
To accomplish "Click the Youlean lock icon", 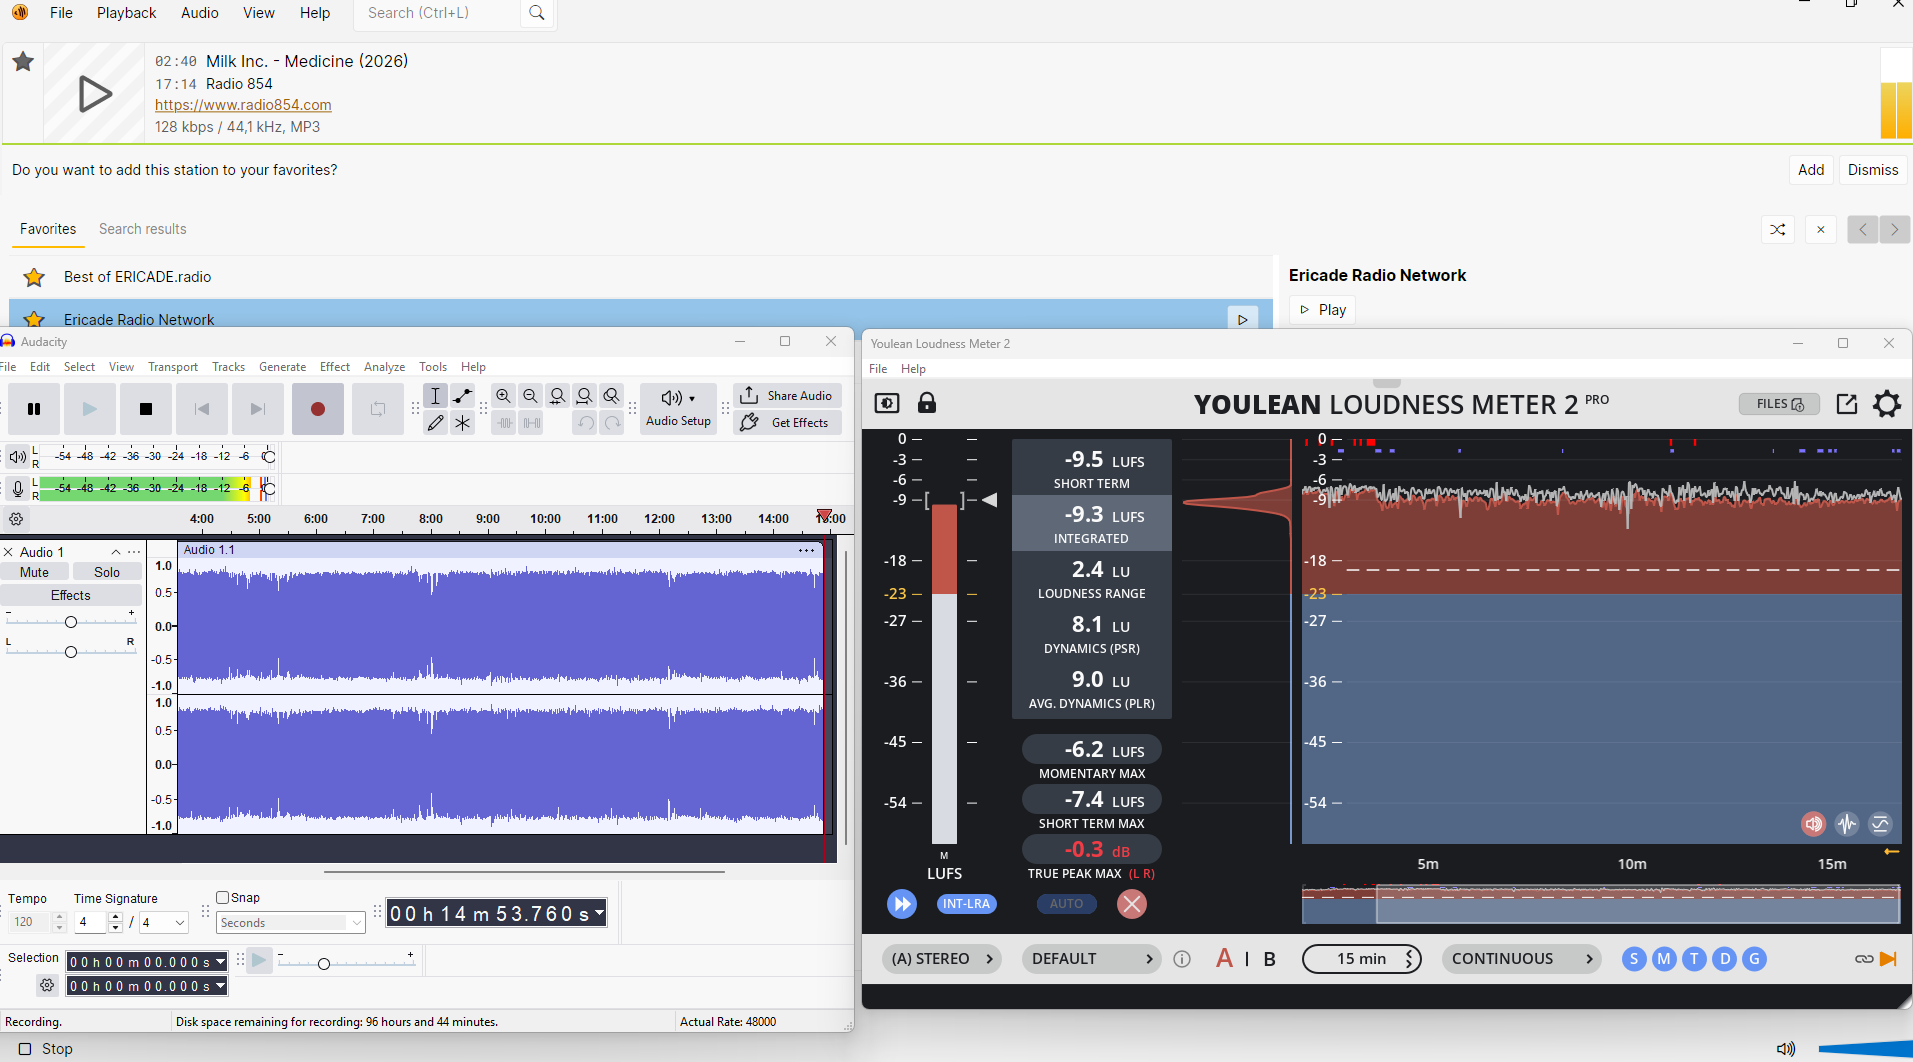I will (x=927, y=403).
